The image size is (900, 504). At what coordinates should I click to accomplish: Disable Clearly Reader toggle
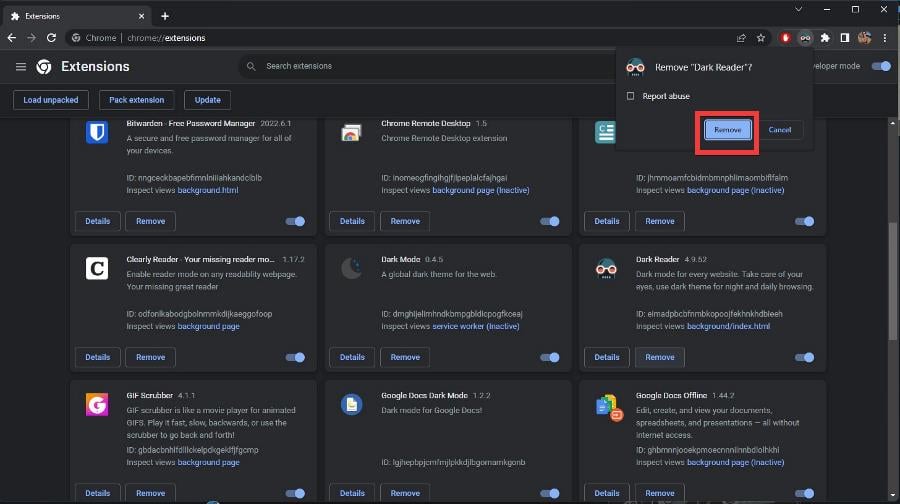click(295, 357)
